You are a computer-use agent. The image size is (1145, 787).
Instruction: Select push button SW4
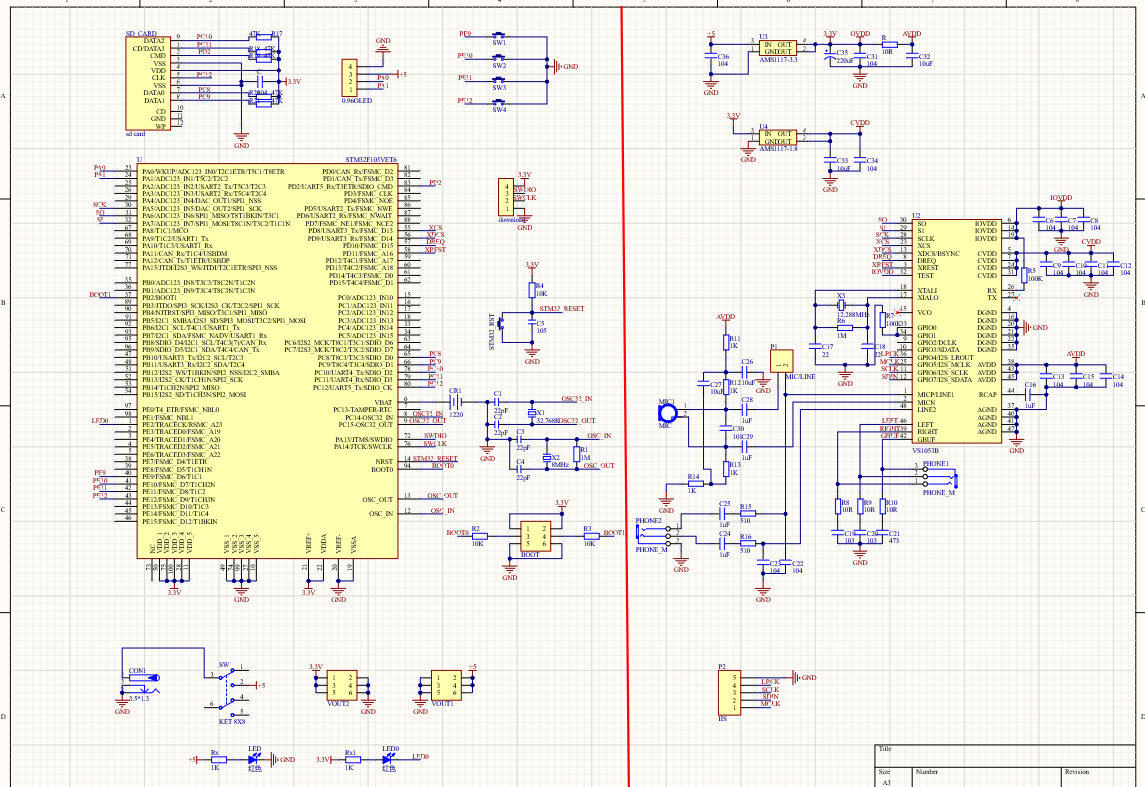[x=499, y=102]
